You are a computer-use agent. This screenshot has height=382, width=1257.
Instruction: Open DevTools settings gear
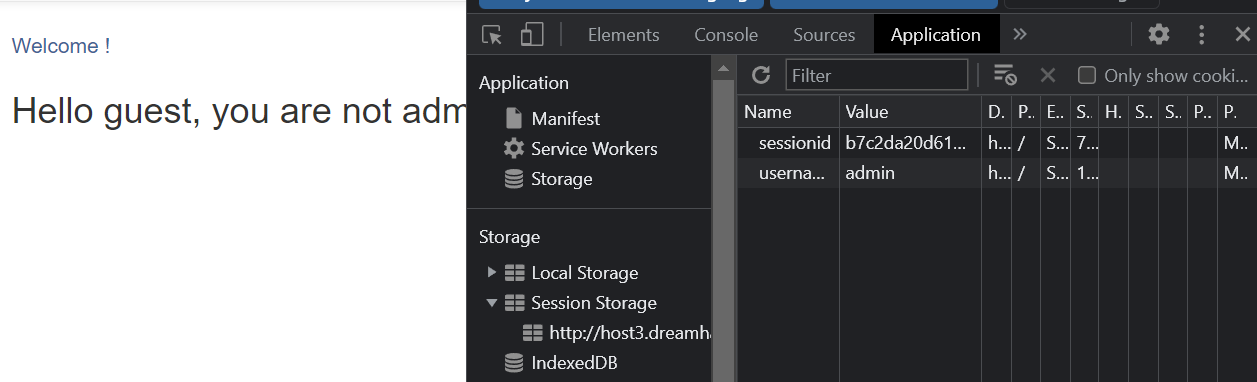tap(1159, 35)
